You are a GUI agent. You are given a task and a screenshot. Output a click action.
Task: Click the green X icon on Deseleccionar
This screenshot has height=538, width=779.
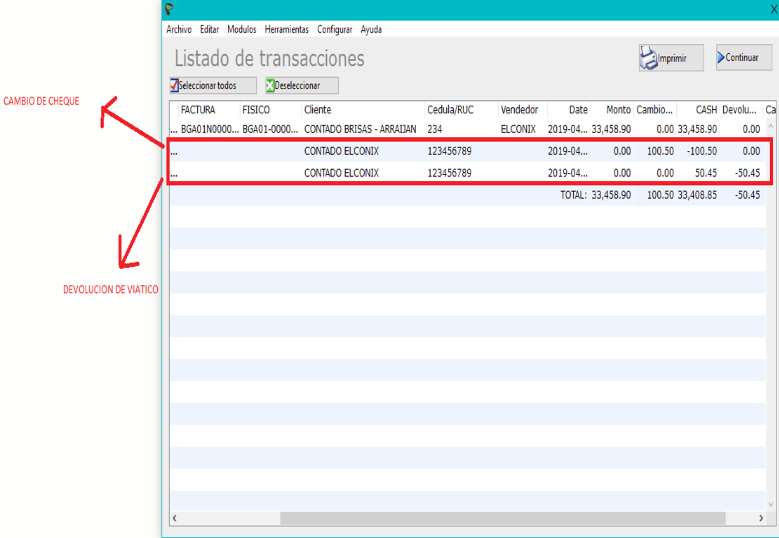pyautogui.click(x=270, y=86)
